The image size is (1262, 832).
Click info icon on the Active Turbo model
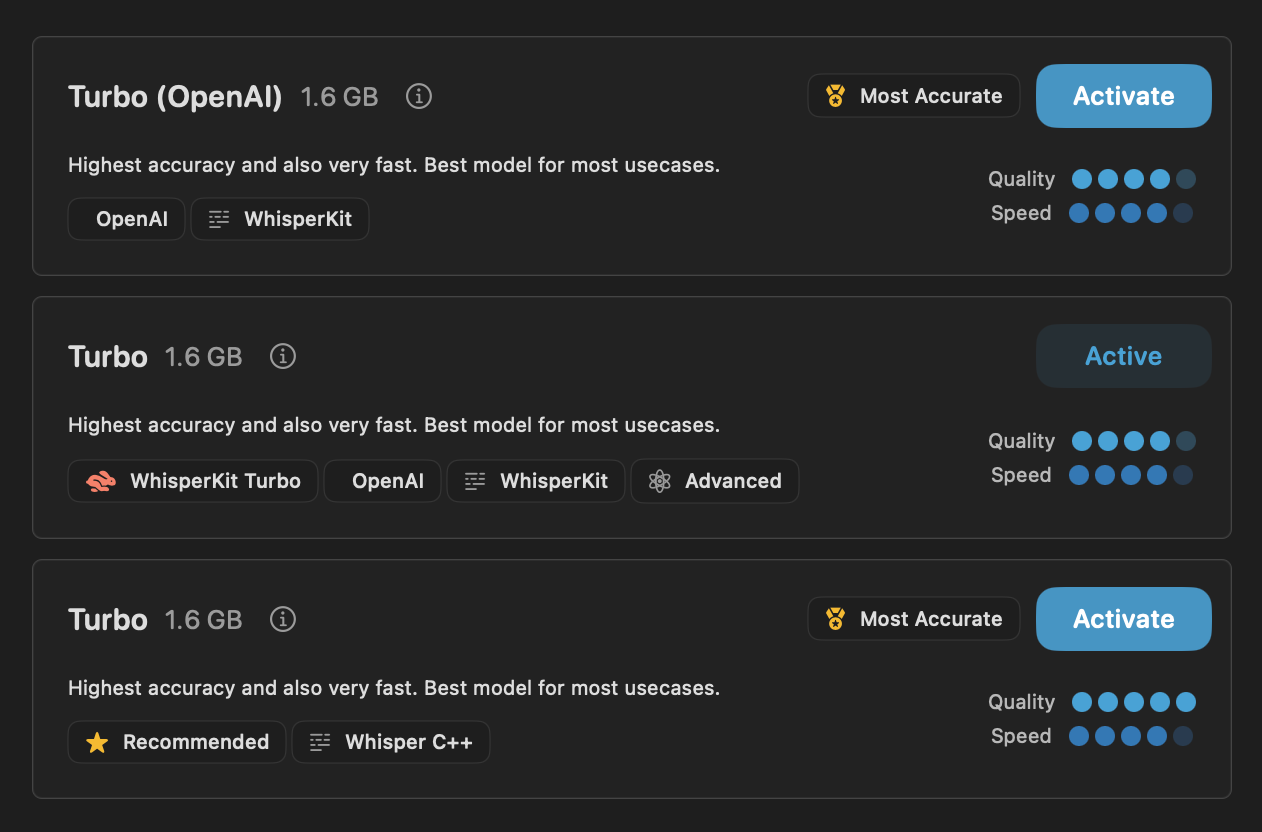pos(283,356)
